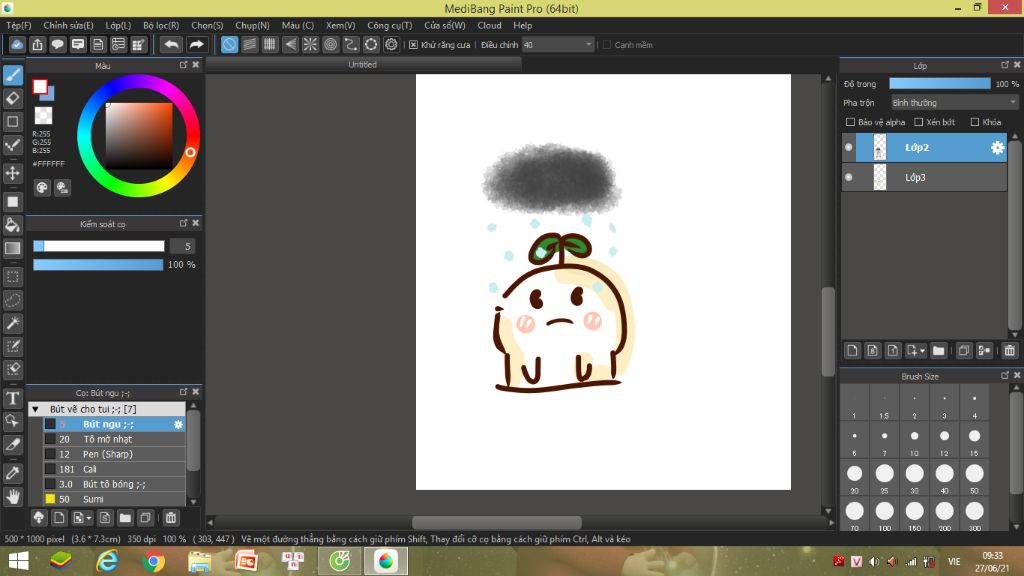The width and height of the screenshot is (1024, 576).
Task: Click the brush opacity slider at 100 %
Action: tap(98, 264)
